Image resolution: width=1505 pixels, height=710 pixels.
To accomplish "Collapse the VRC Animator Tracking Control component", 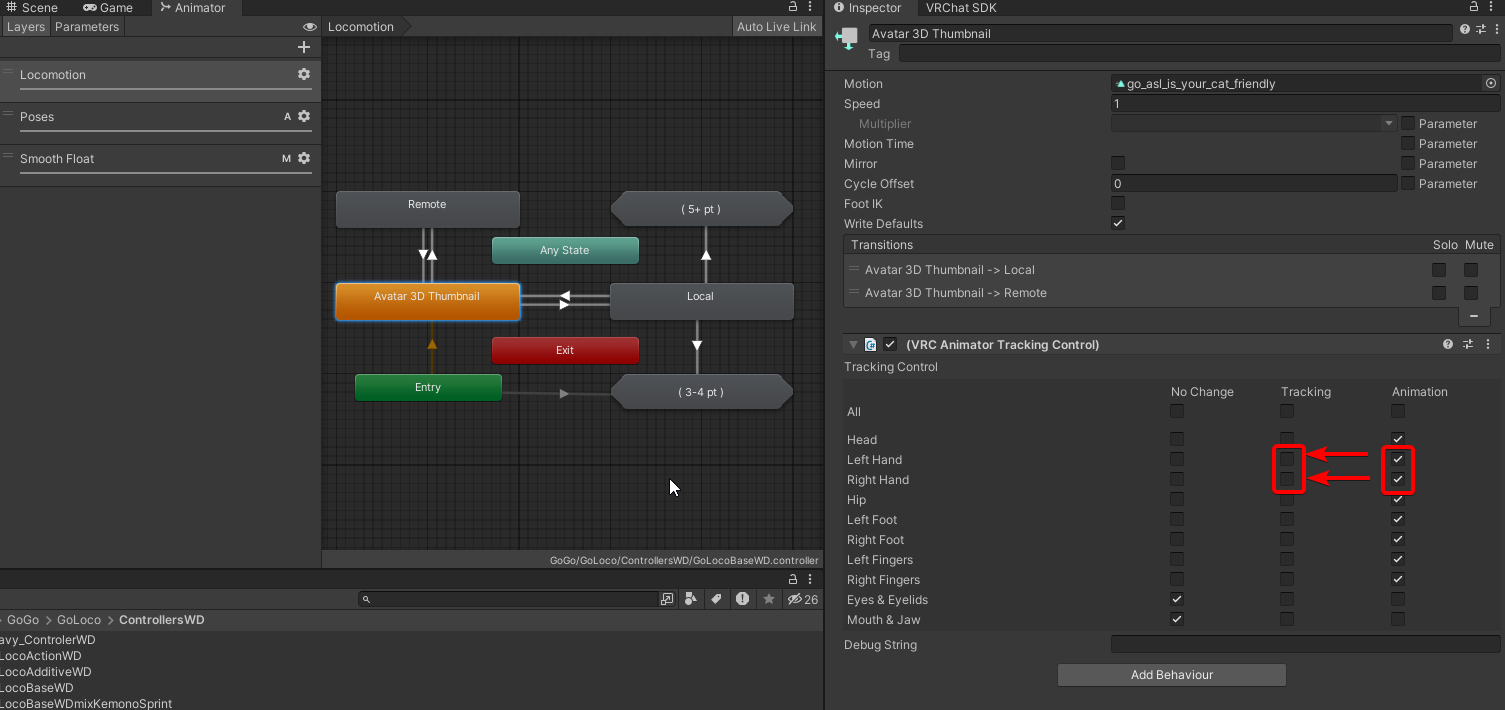I will pos(853,344).
